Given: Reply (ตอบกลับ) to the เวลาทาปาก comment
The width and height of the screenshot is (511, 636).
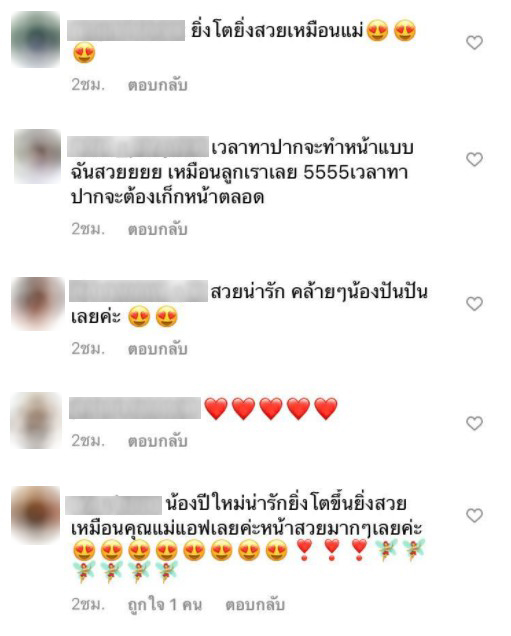Looking at the screenshot, I should click(157, 229).
